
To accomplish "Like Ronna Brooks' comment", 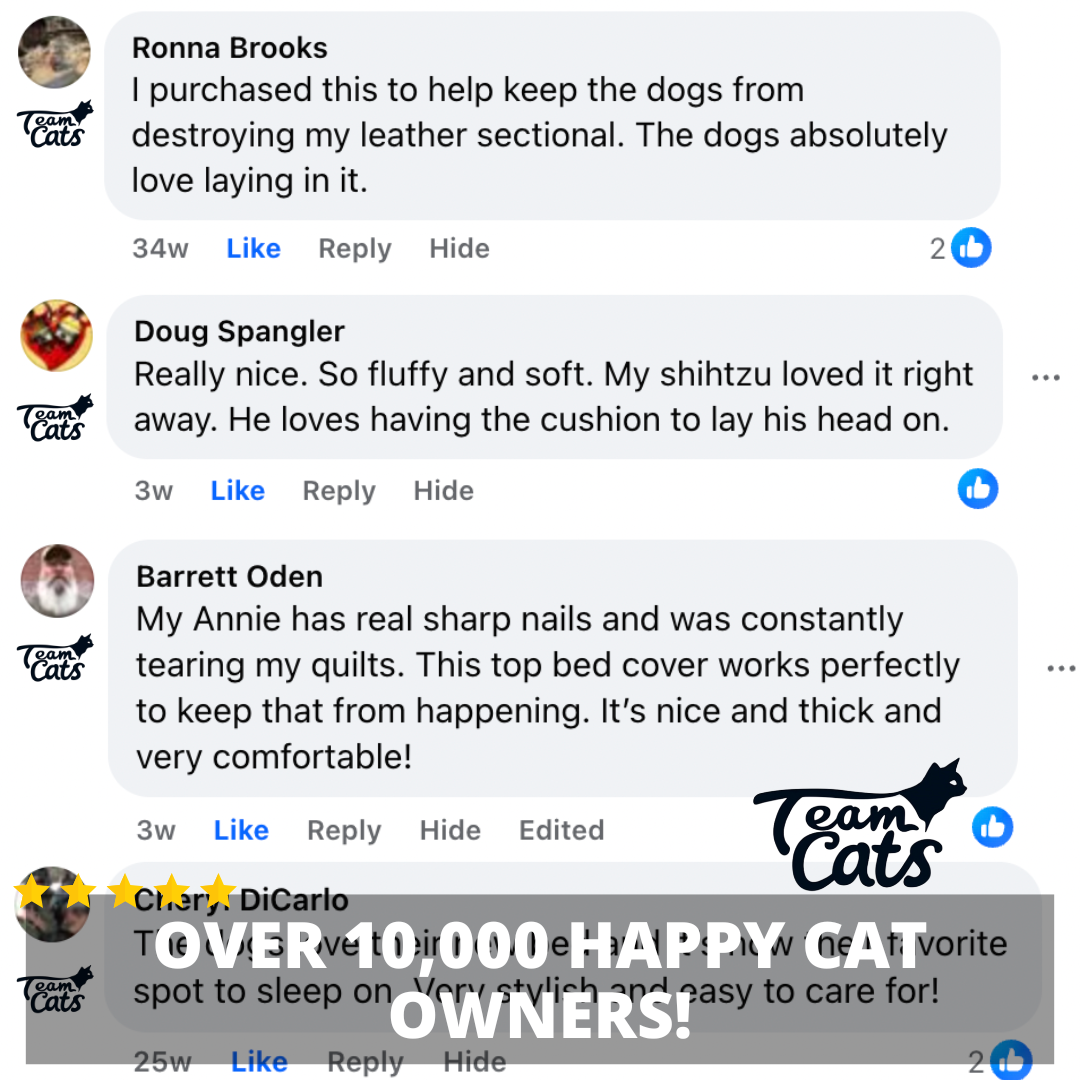I will coord(253,249).
